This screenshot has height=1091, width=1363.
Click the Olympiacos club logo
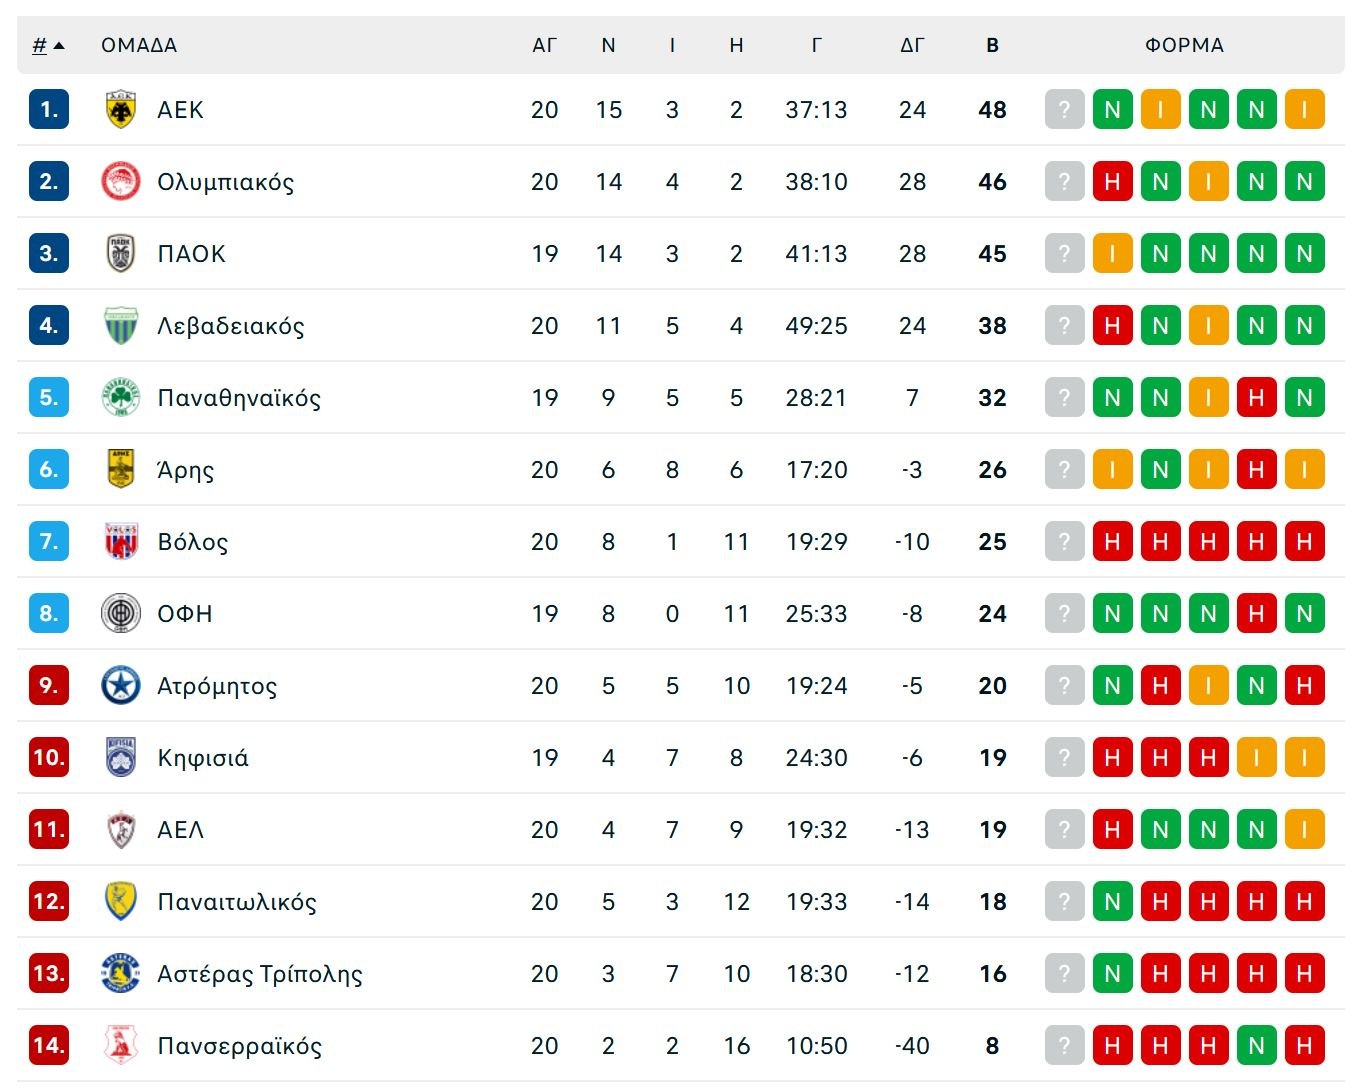pyautogui.click(x=121, y=182)
